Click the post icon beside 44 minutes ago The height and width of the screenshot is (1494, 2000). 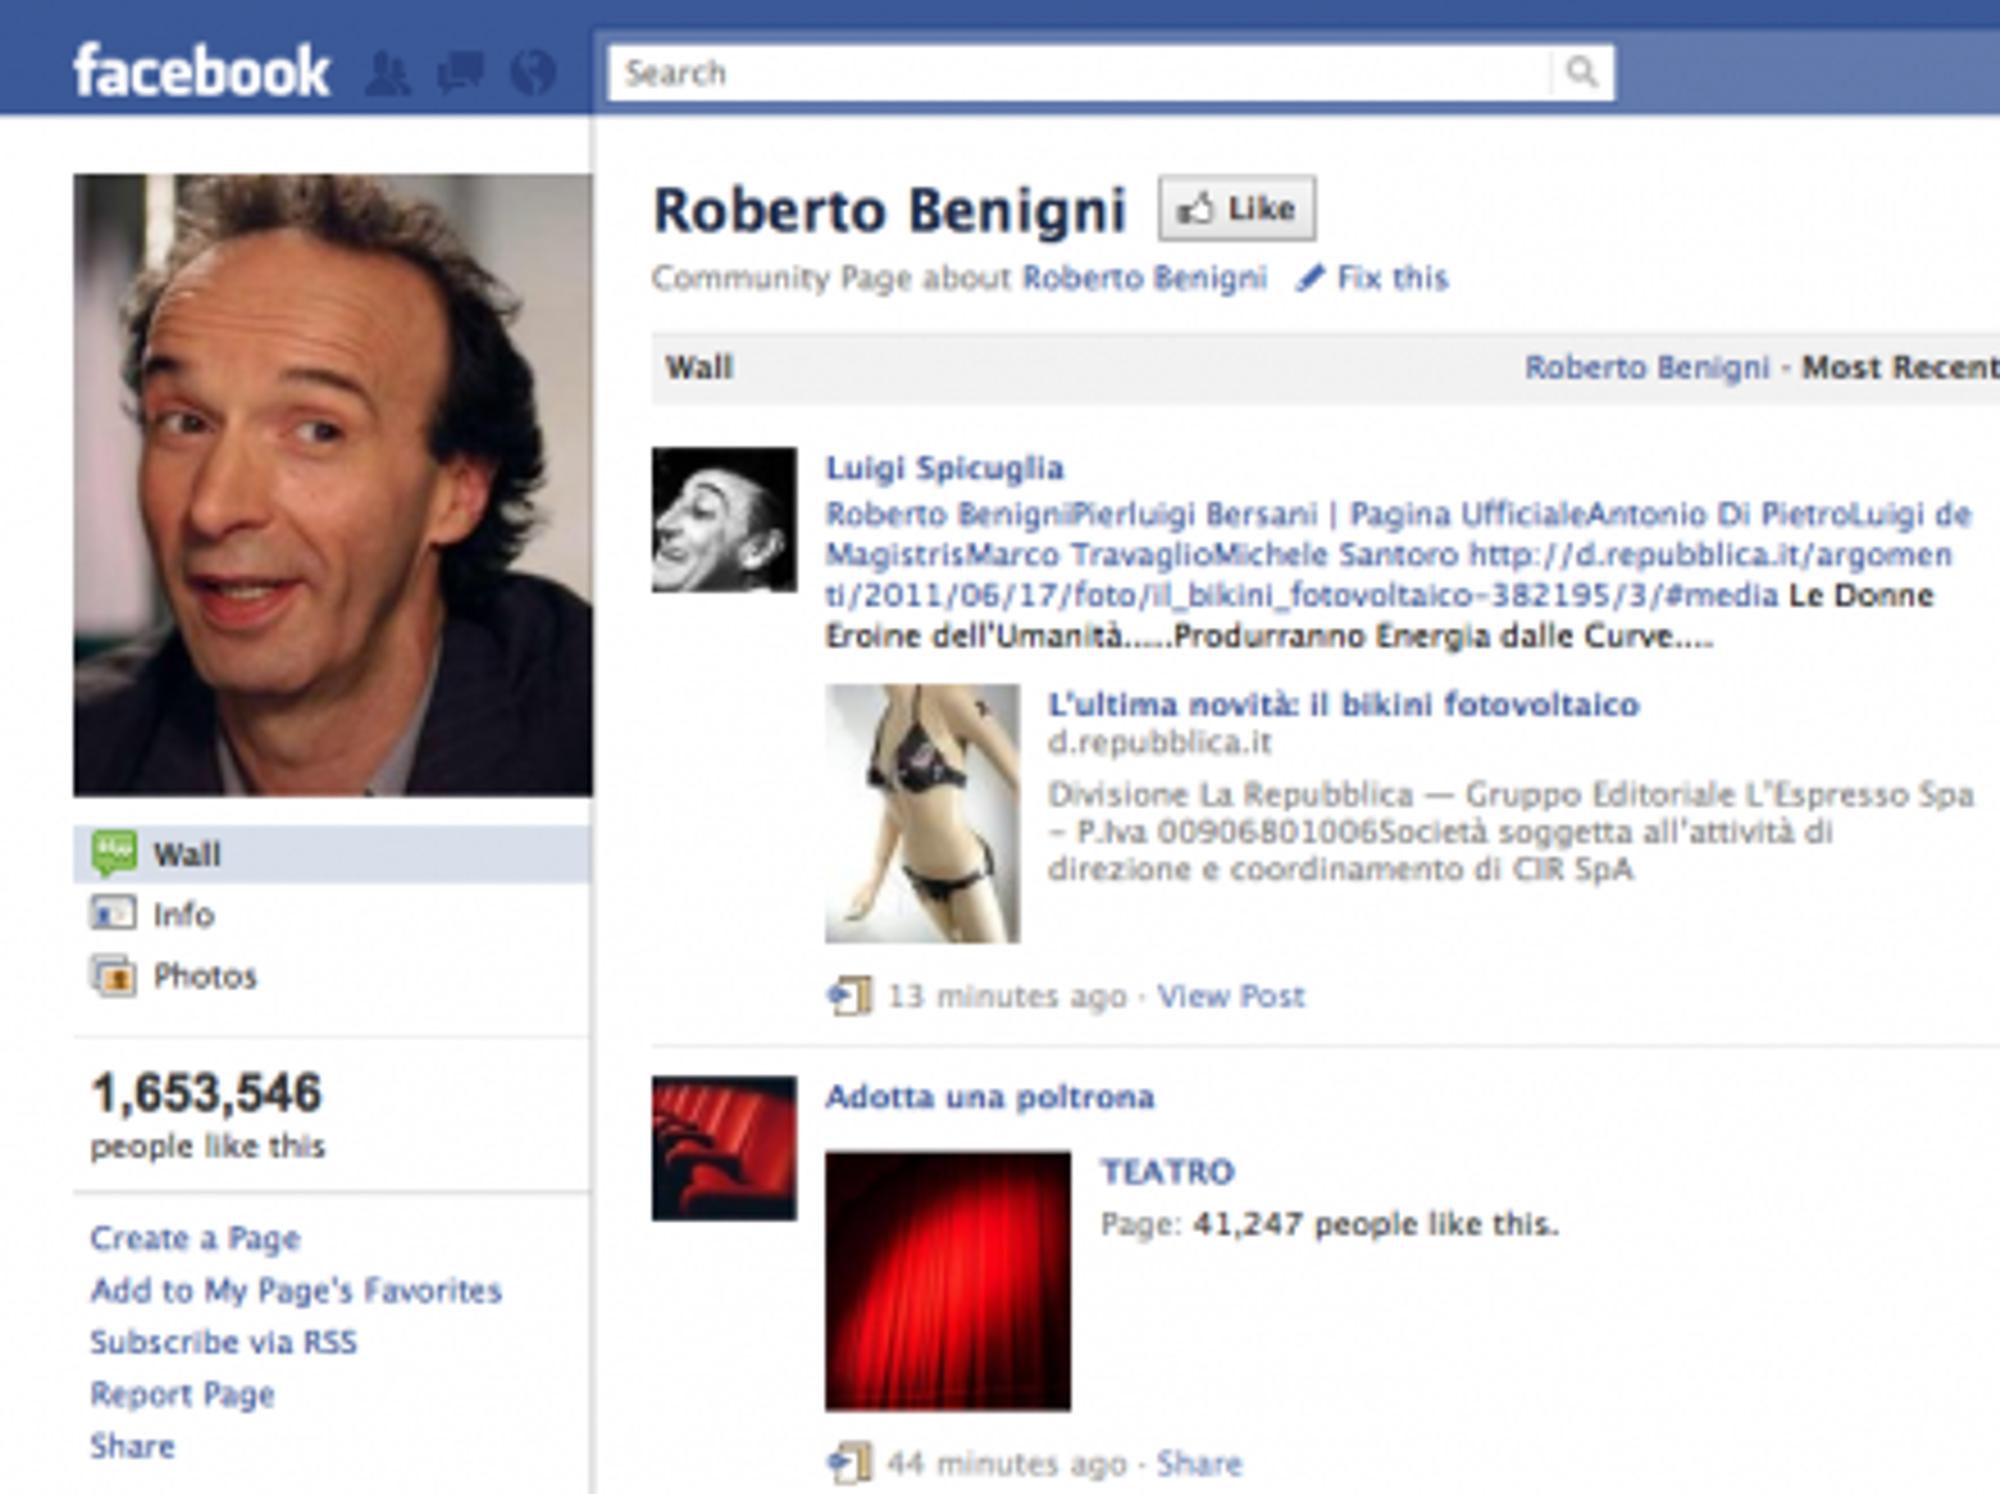[850, 1464]
